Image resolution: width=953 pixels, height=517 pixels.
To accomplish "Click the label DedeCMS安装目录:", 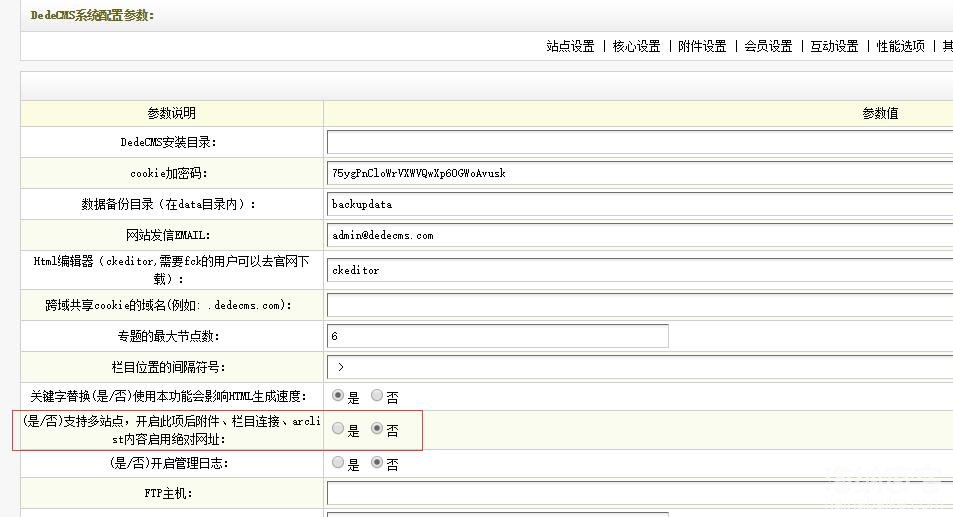I will pyautogui.click(x=168, y=142).
